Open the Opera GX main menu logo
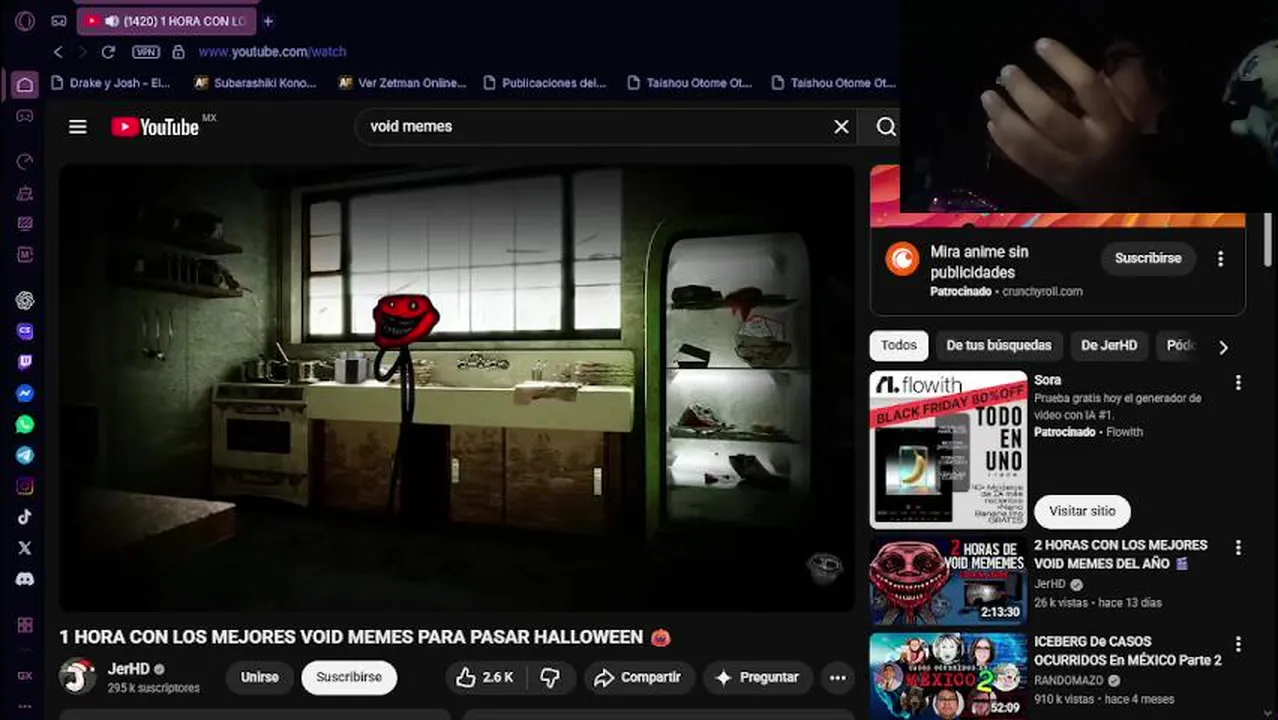 point(25,21)
